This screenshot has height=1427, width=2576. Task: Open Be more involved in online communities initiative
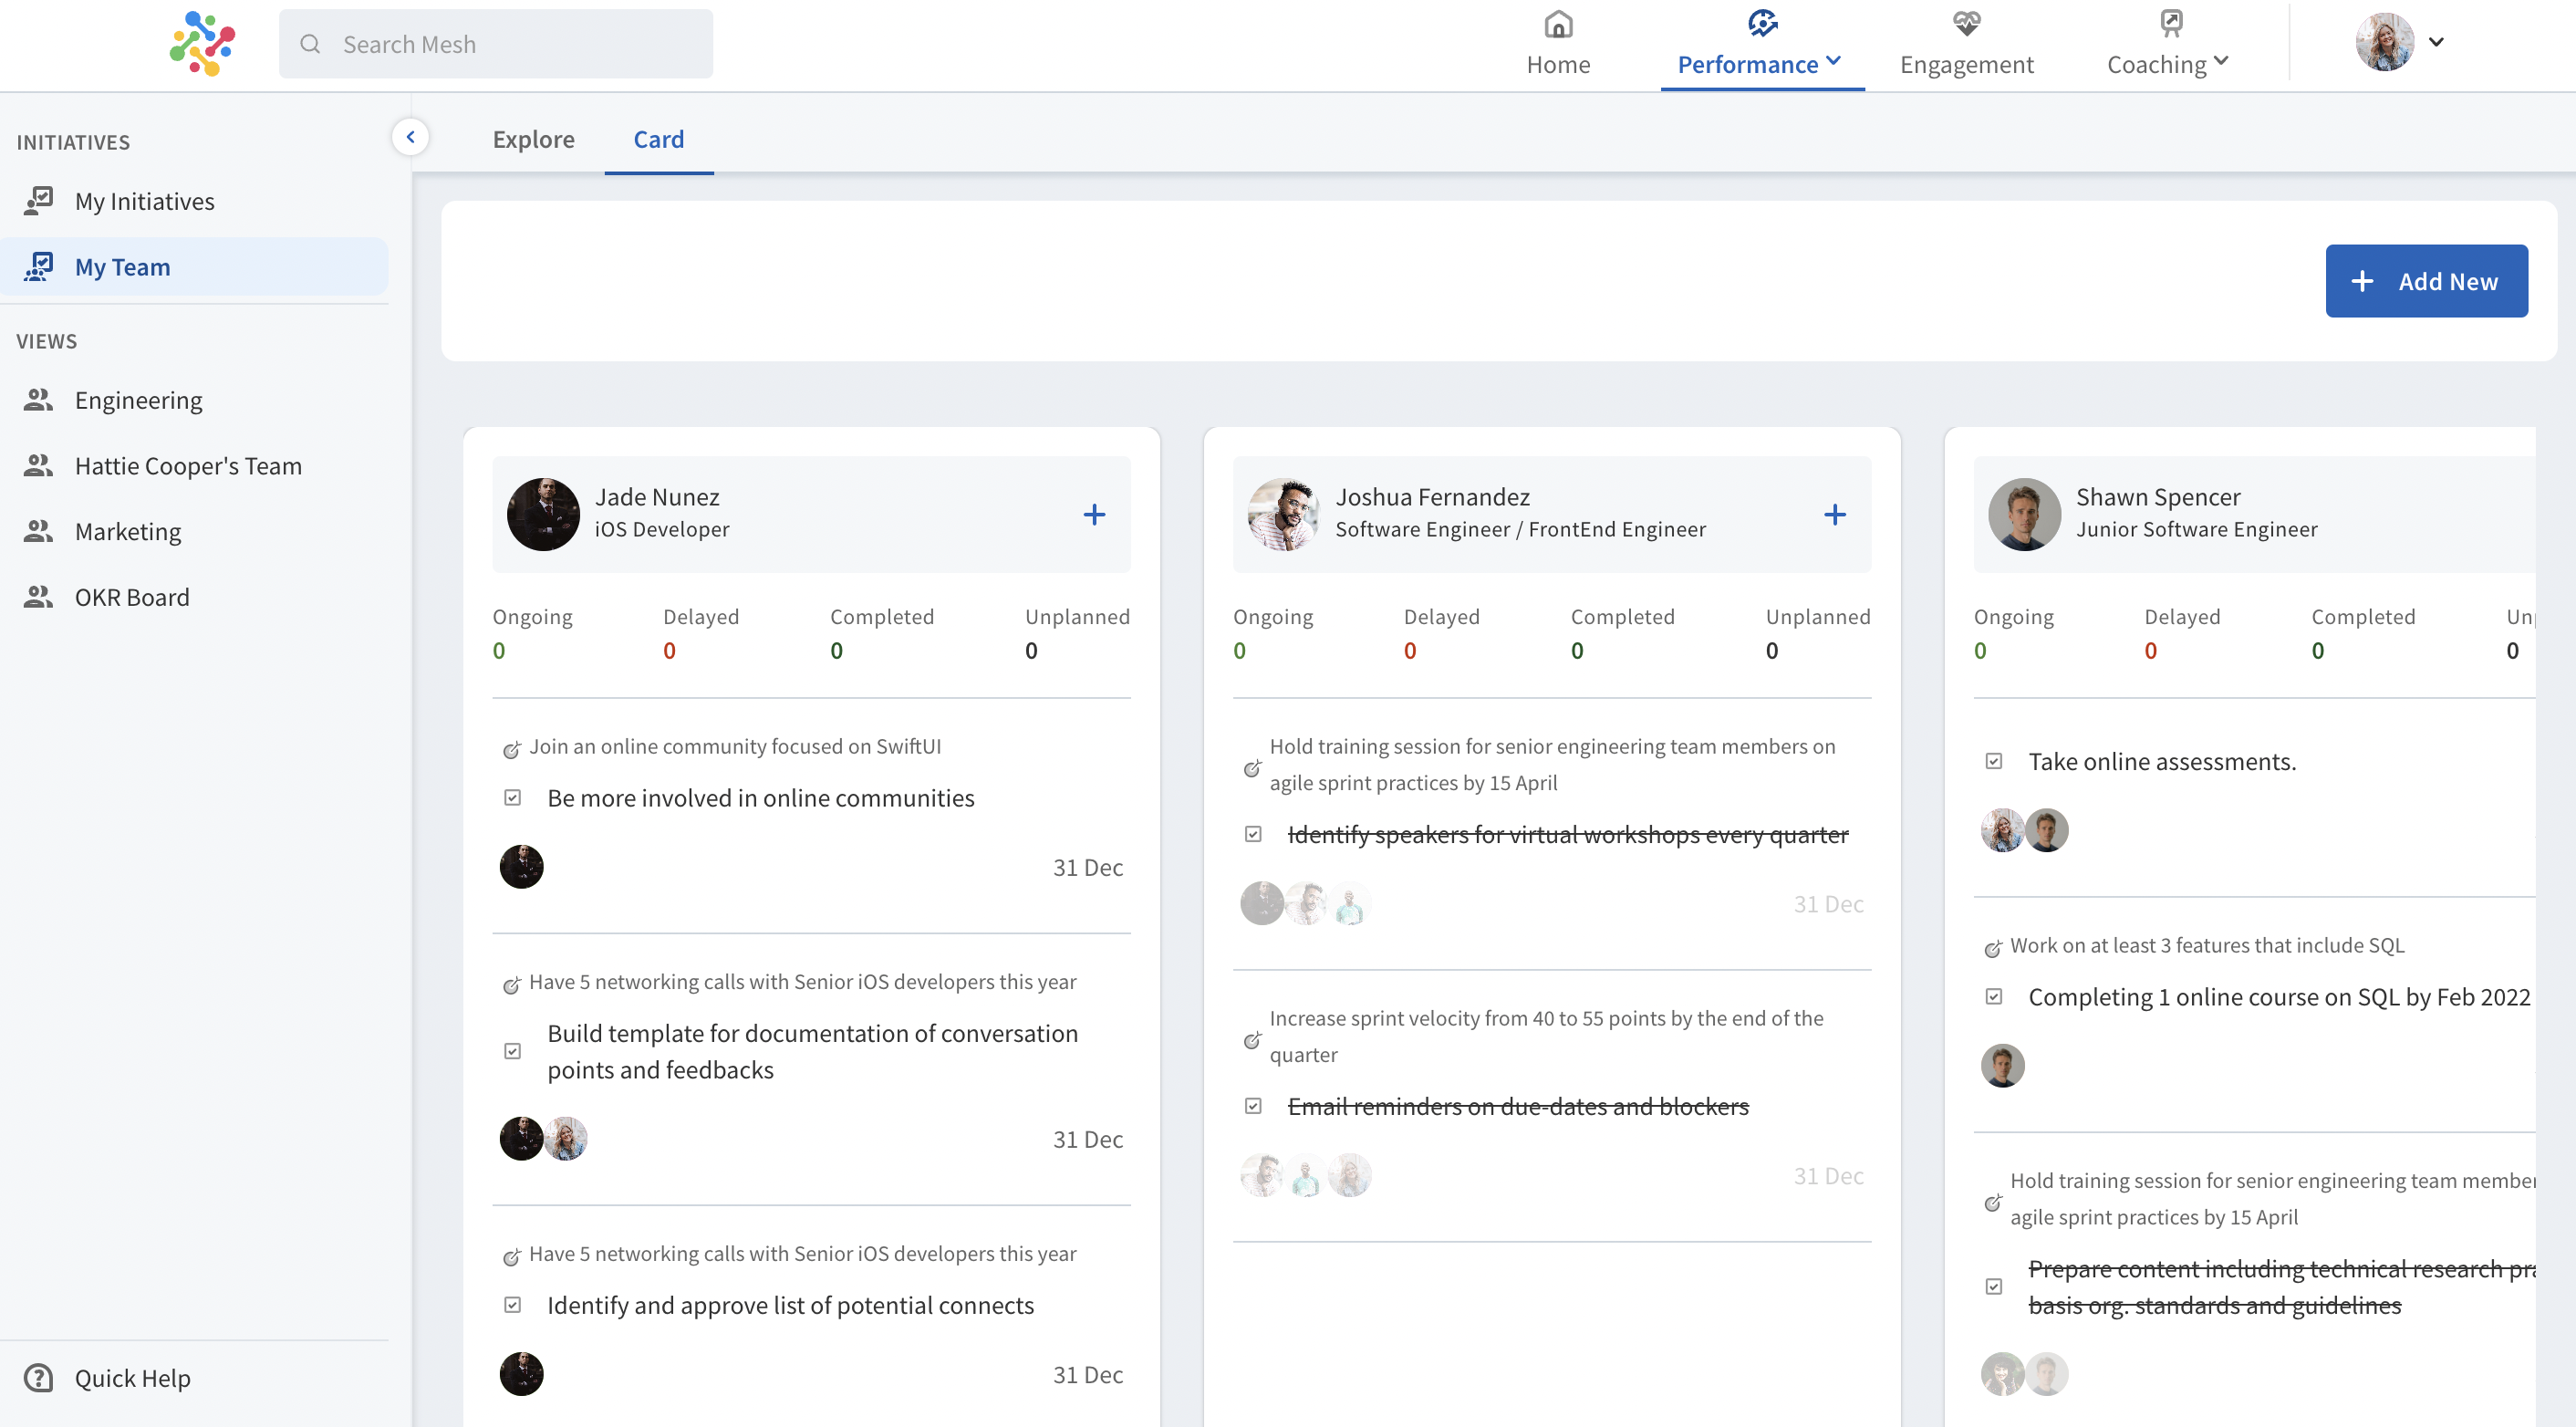click(x=760, y=798)
